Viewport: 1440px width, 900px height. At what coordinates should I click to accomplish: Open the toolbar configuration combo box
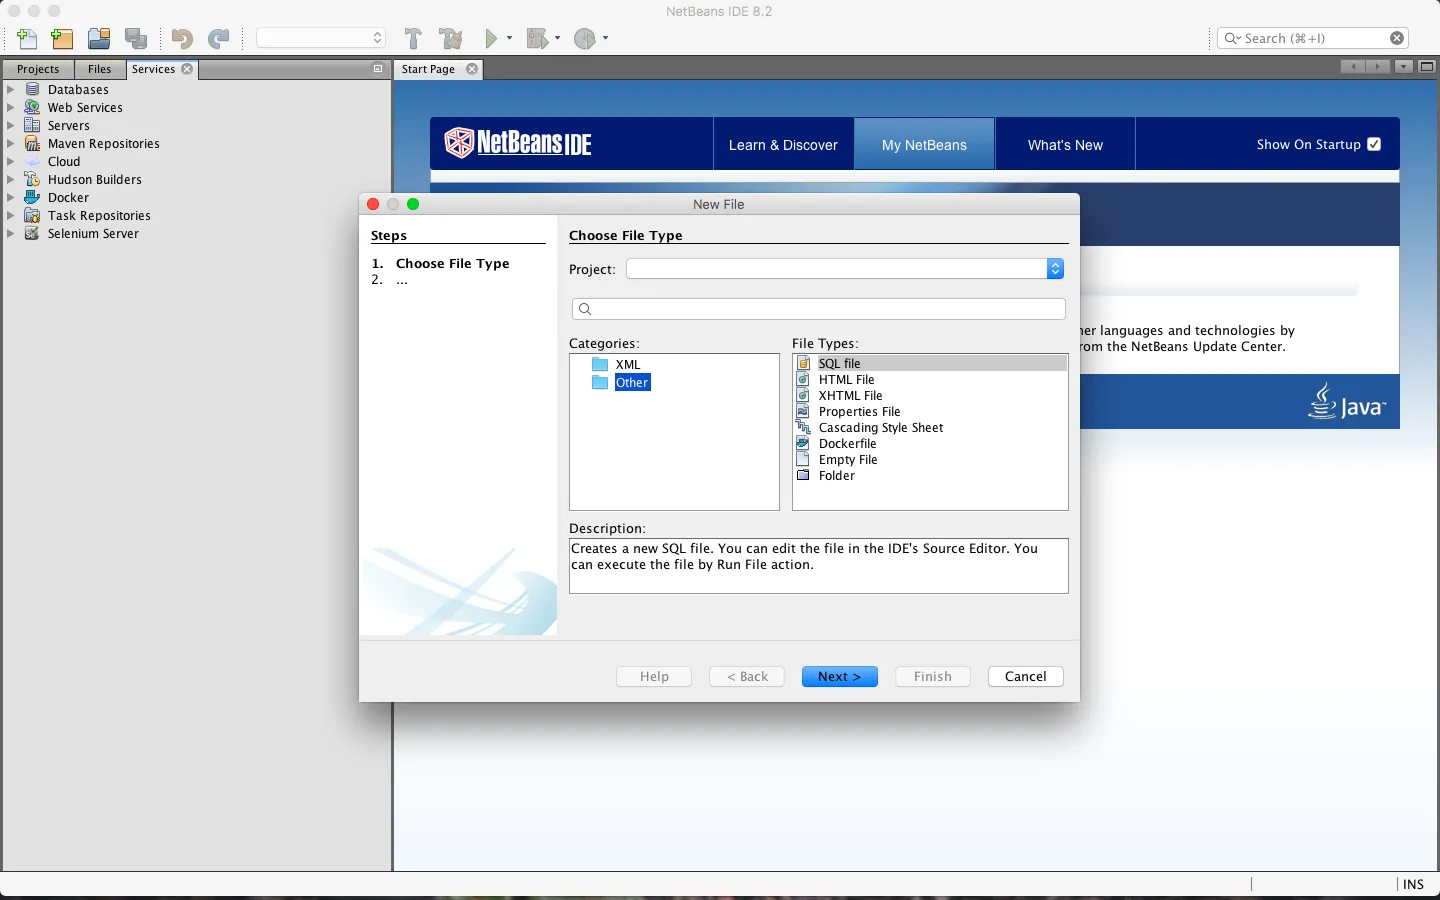pos(321,38)
